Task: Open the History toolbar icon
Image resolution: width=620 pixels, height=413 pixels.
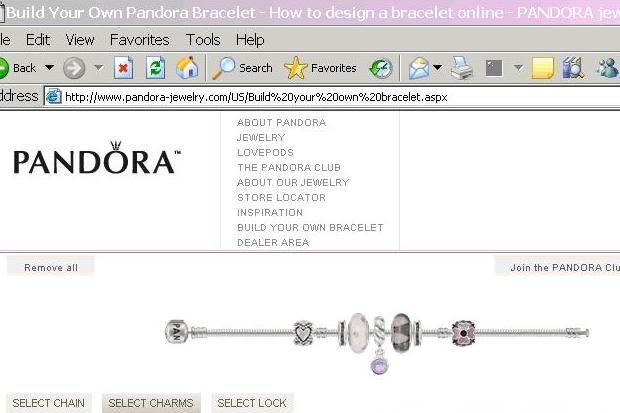Action: click(381, 68)
